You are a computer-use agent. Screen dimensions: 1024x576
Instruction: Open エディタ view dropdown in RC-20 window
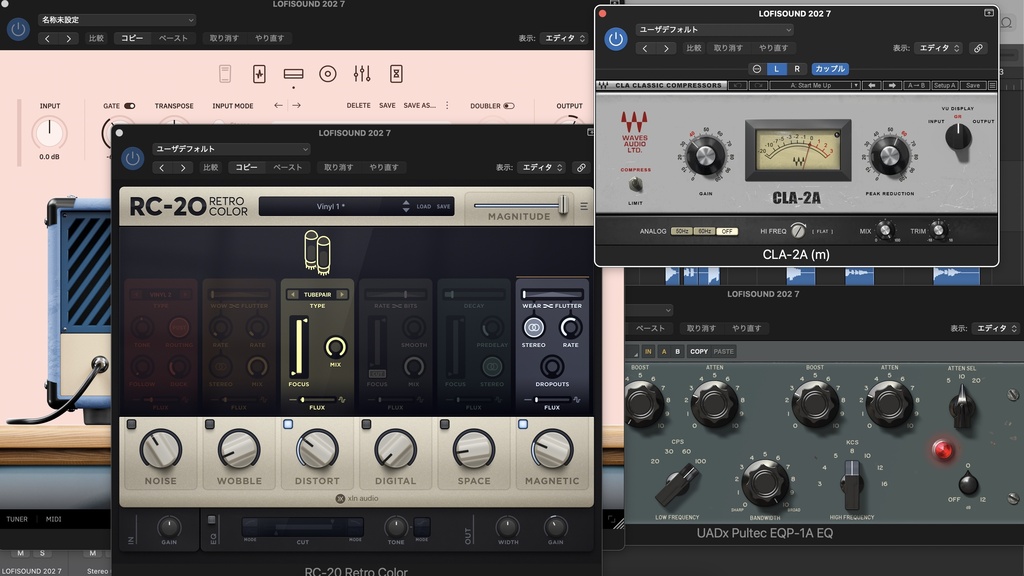coord(541,168)
